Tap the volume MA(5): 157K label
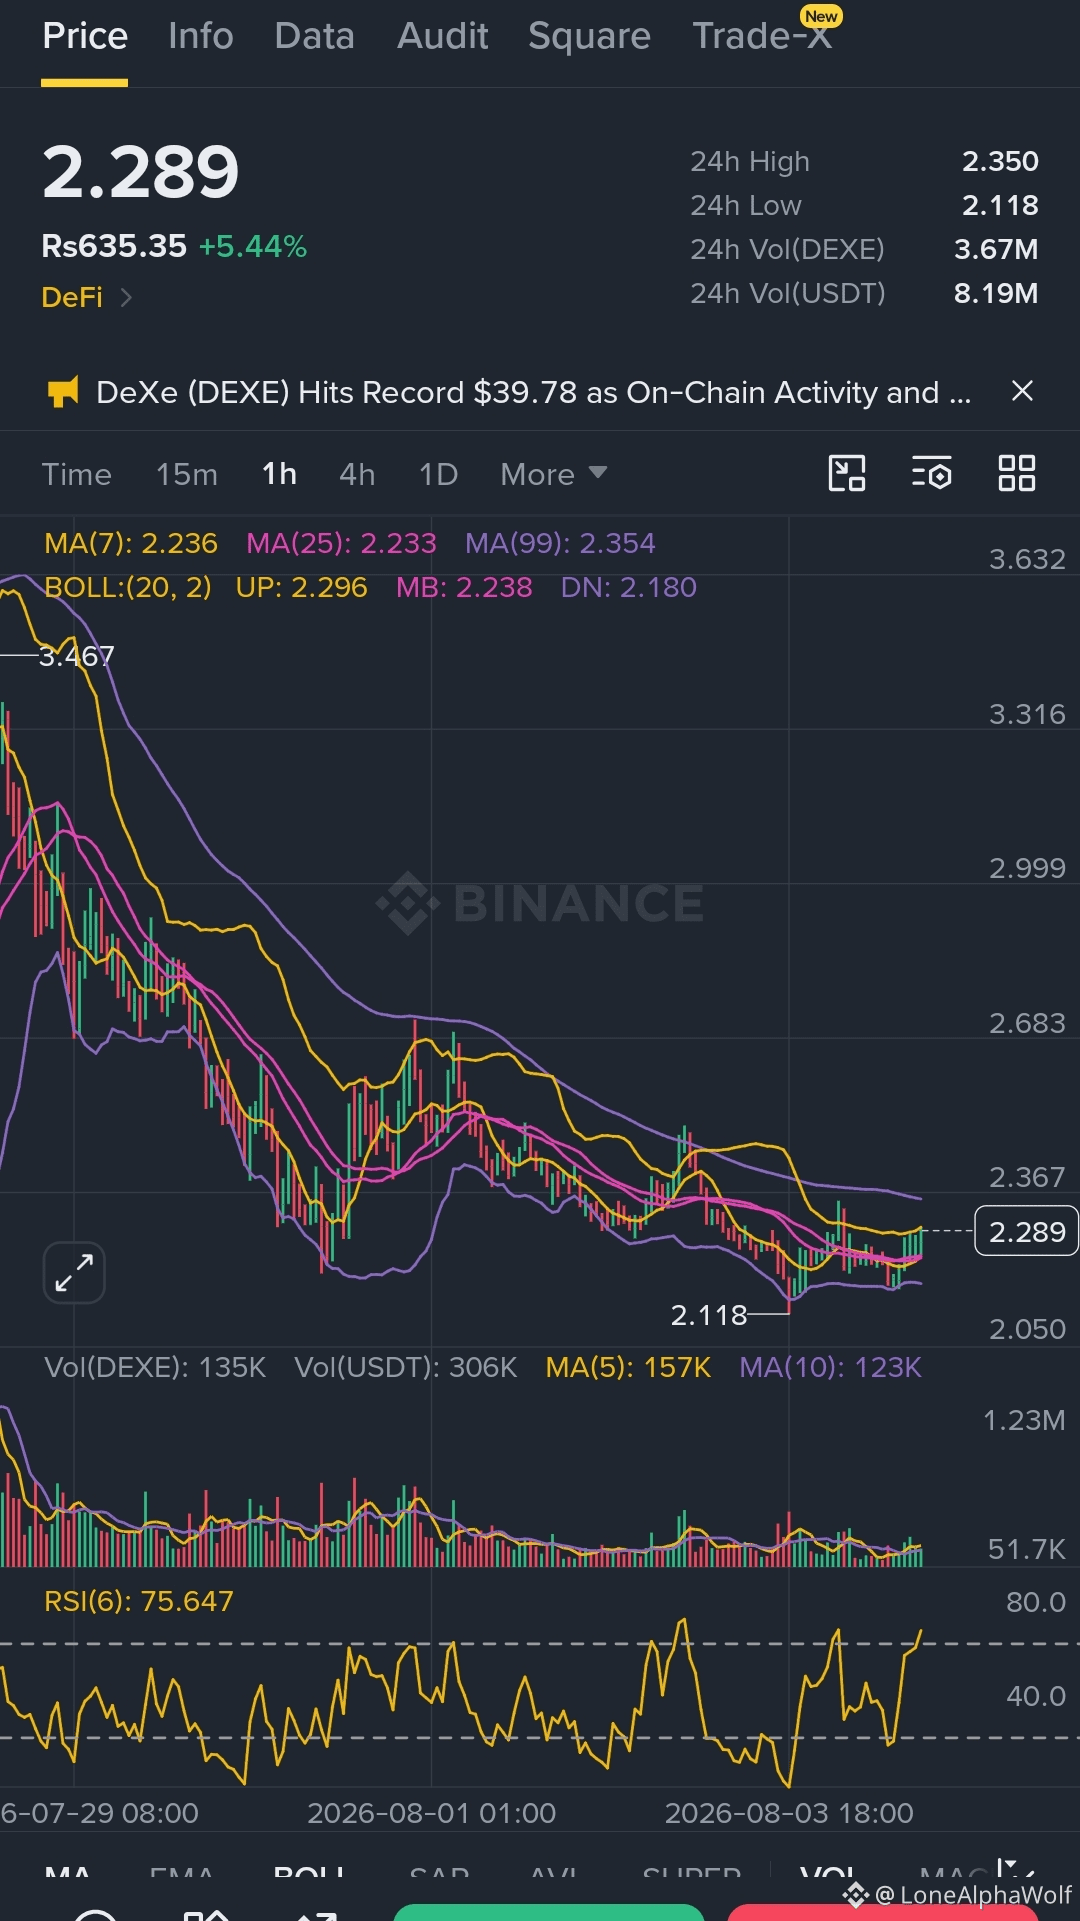1080x1921 pixels. pyautogui.click(x=628, y=1367)
